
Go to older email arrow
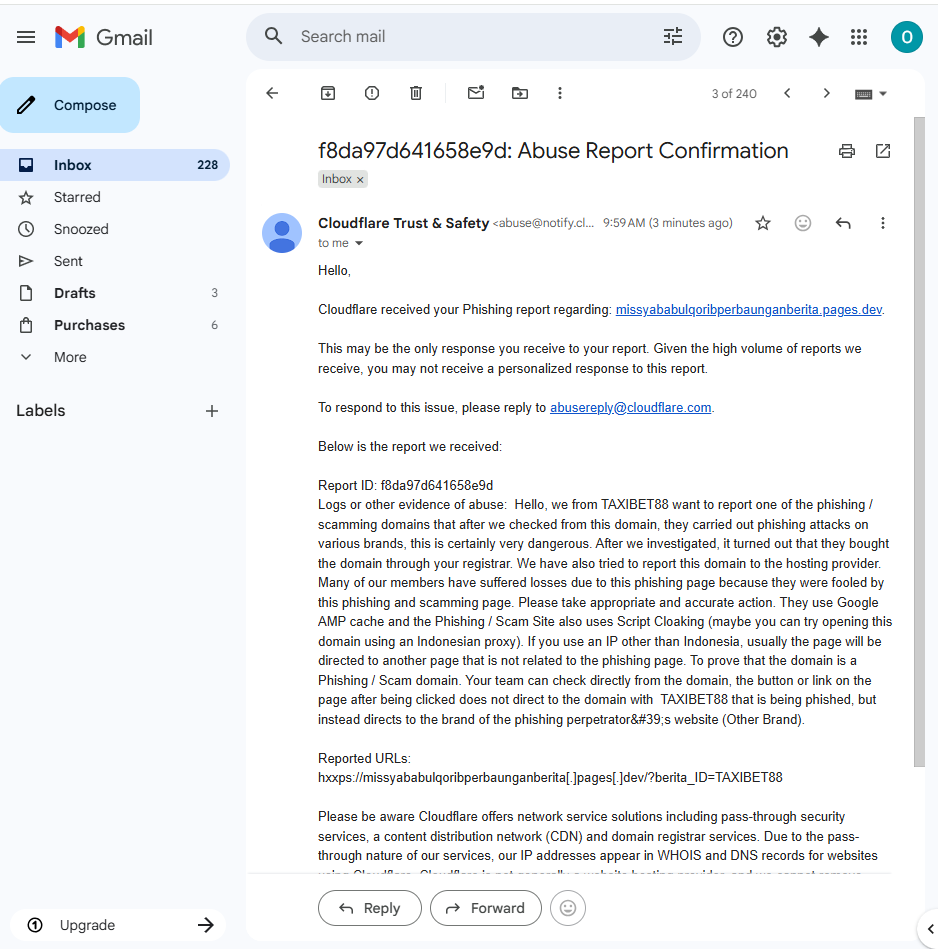pos(826,93)
